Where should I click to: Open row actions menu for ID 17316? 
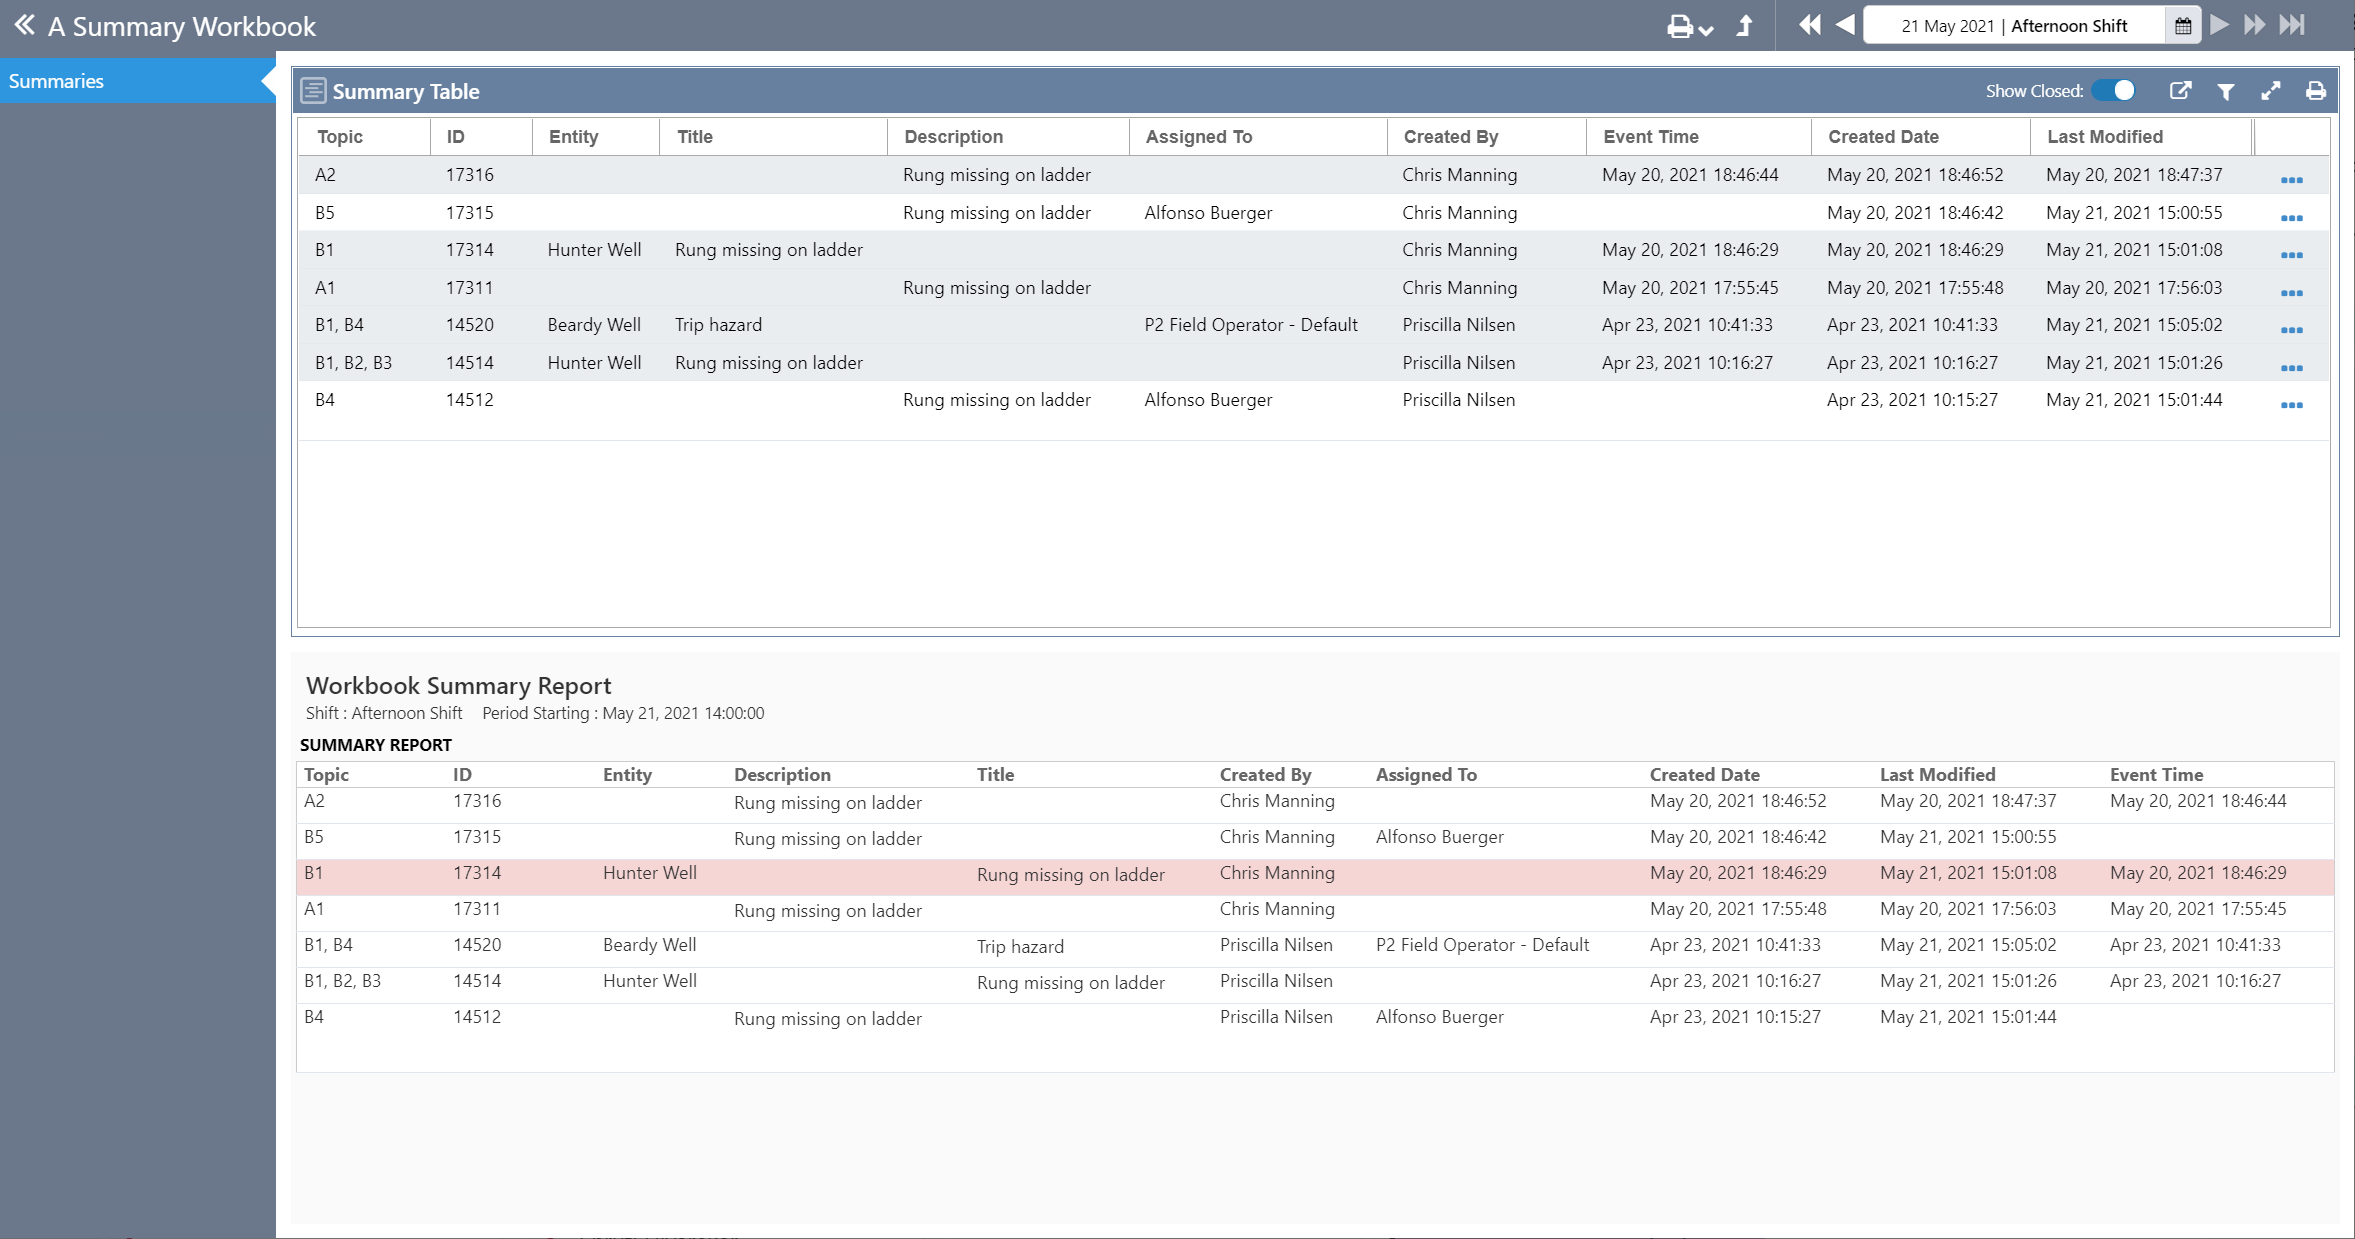pos(2291,180)
